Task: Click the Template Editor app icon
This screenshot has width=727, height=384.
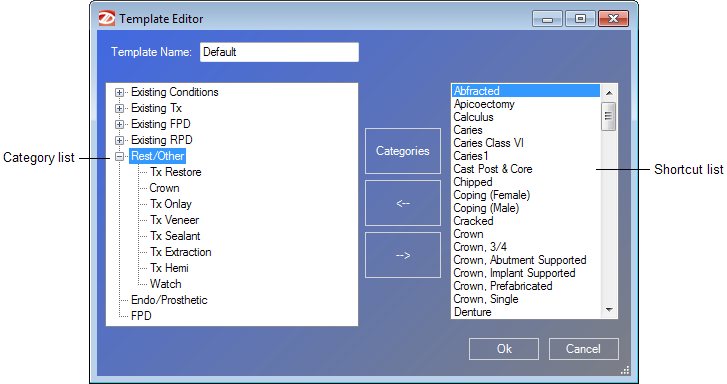Action: [x=106, y=18]
